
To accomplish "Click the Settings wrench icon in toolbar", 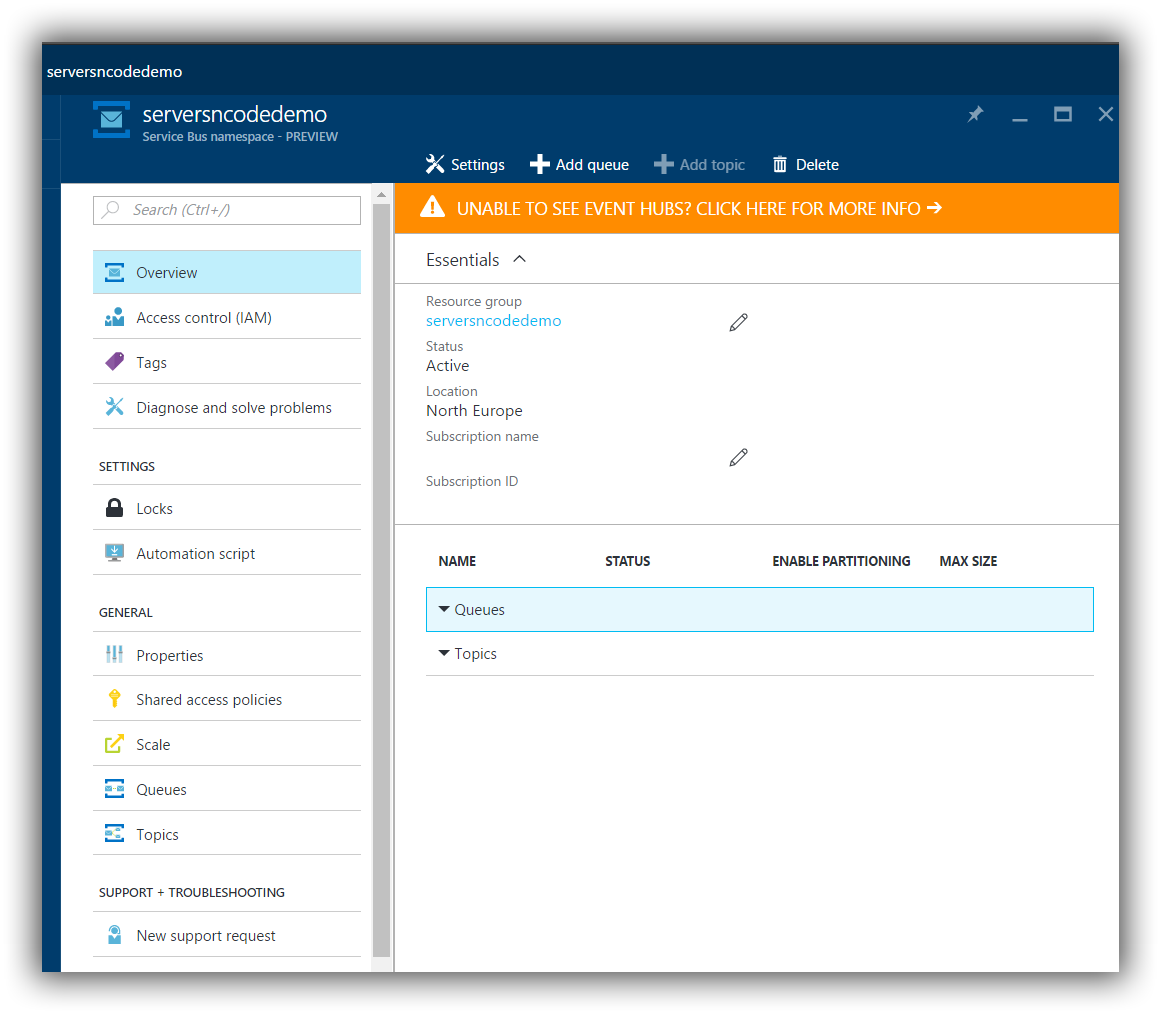I will coord(435,164).
